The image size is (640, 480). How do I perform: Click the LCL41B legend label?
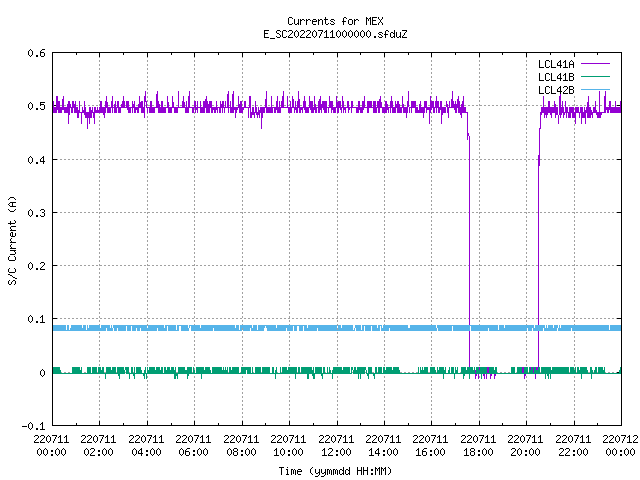coord(556,77)
